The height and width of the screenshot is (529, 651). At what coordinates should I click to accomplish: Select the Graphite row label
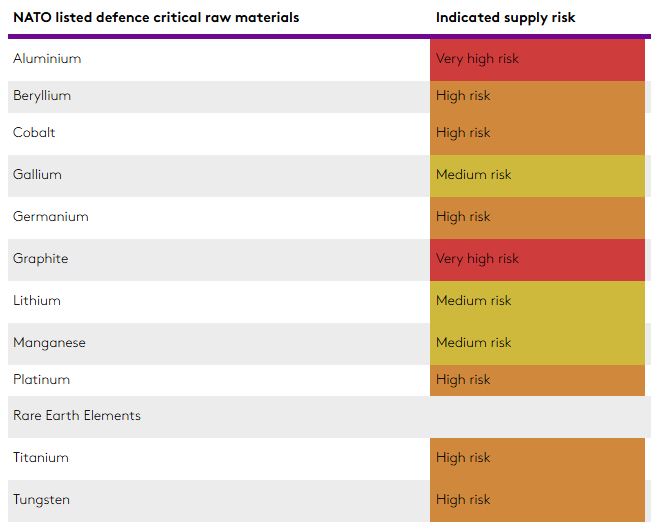click(41, 259)
